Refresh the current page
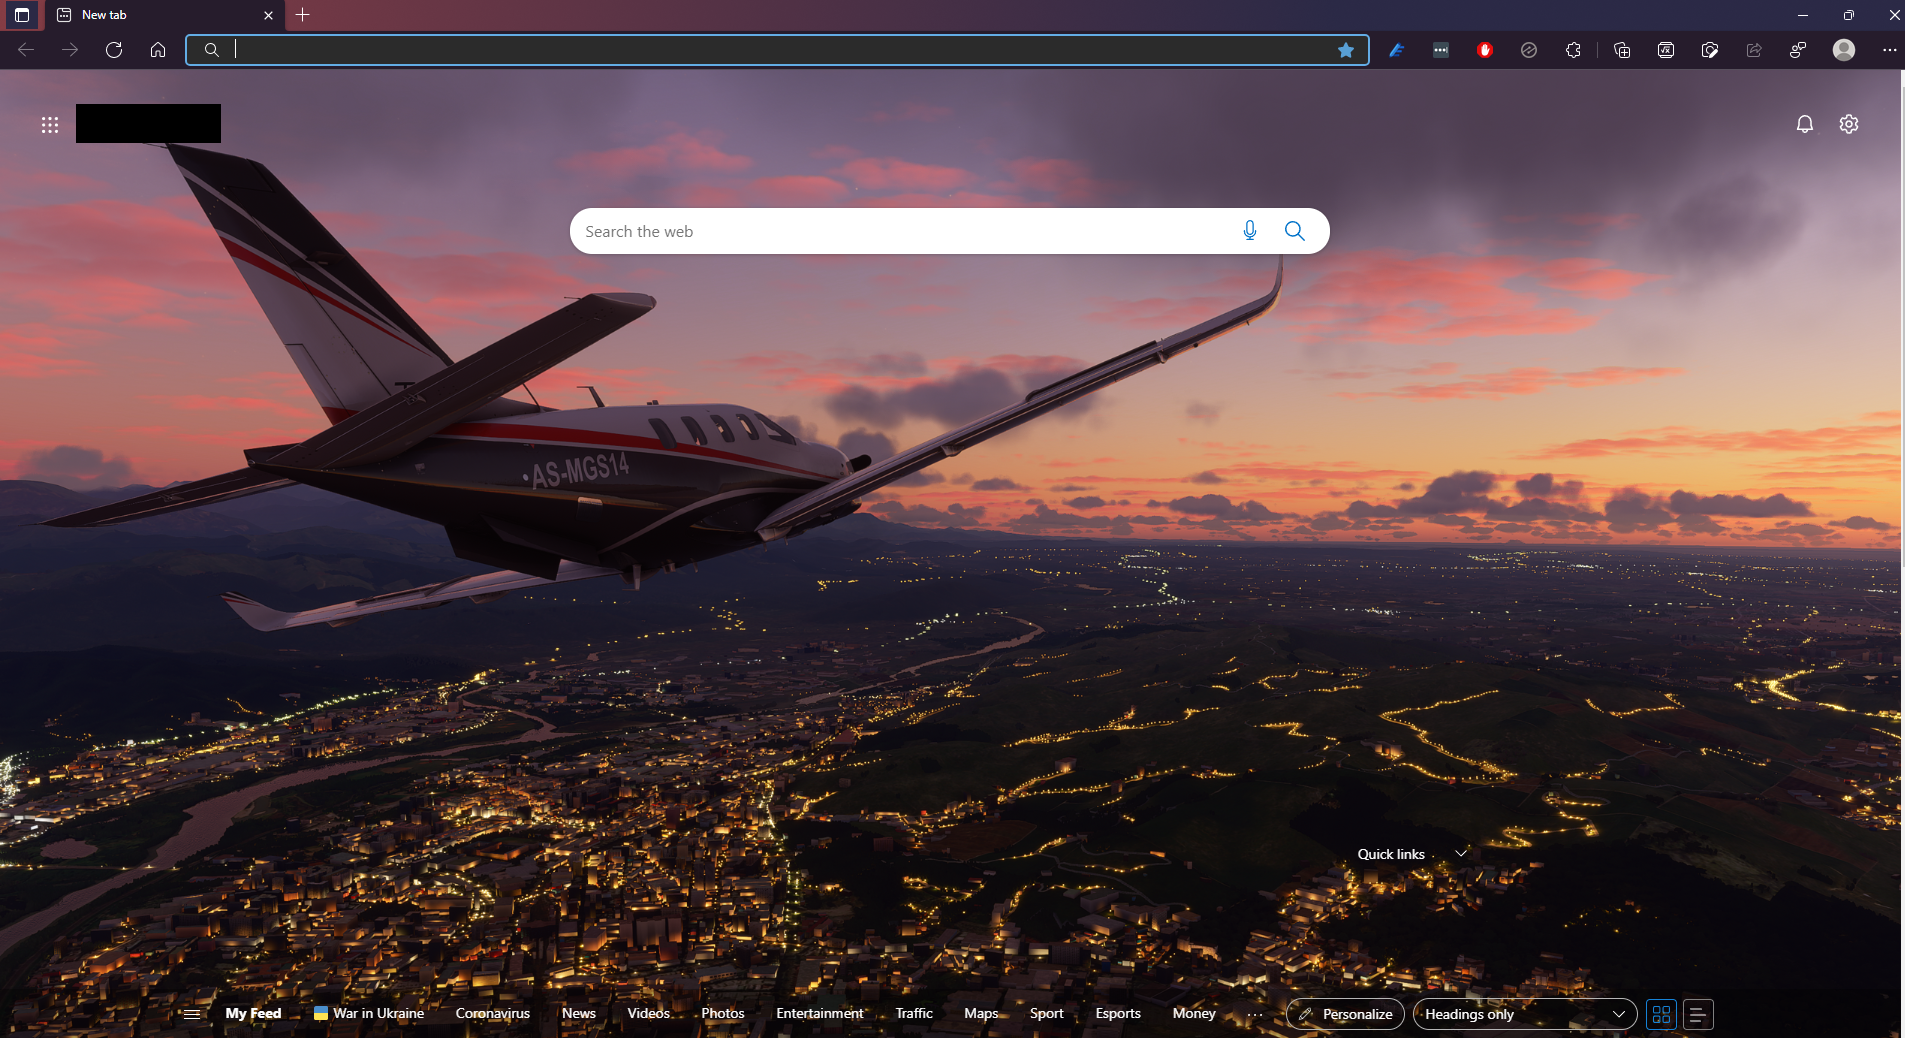 click(114, 50)
